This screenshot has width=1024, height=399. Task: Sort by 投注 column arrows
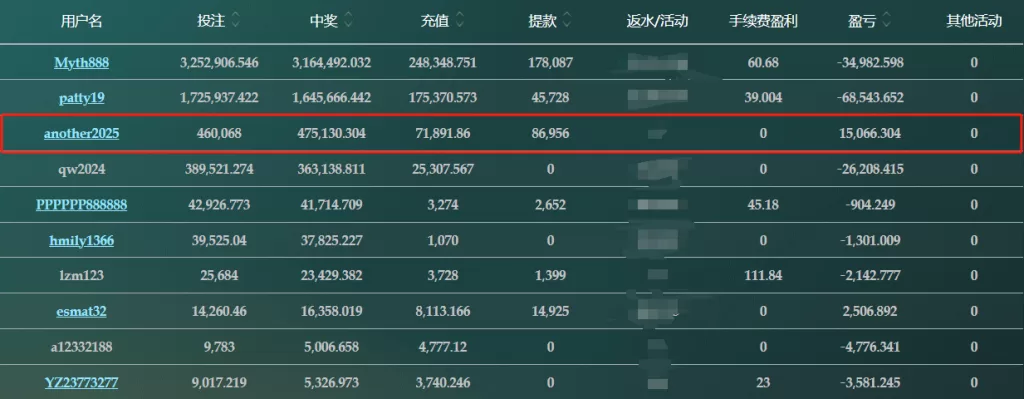pyautogui.click(x=235, y=21)
